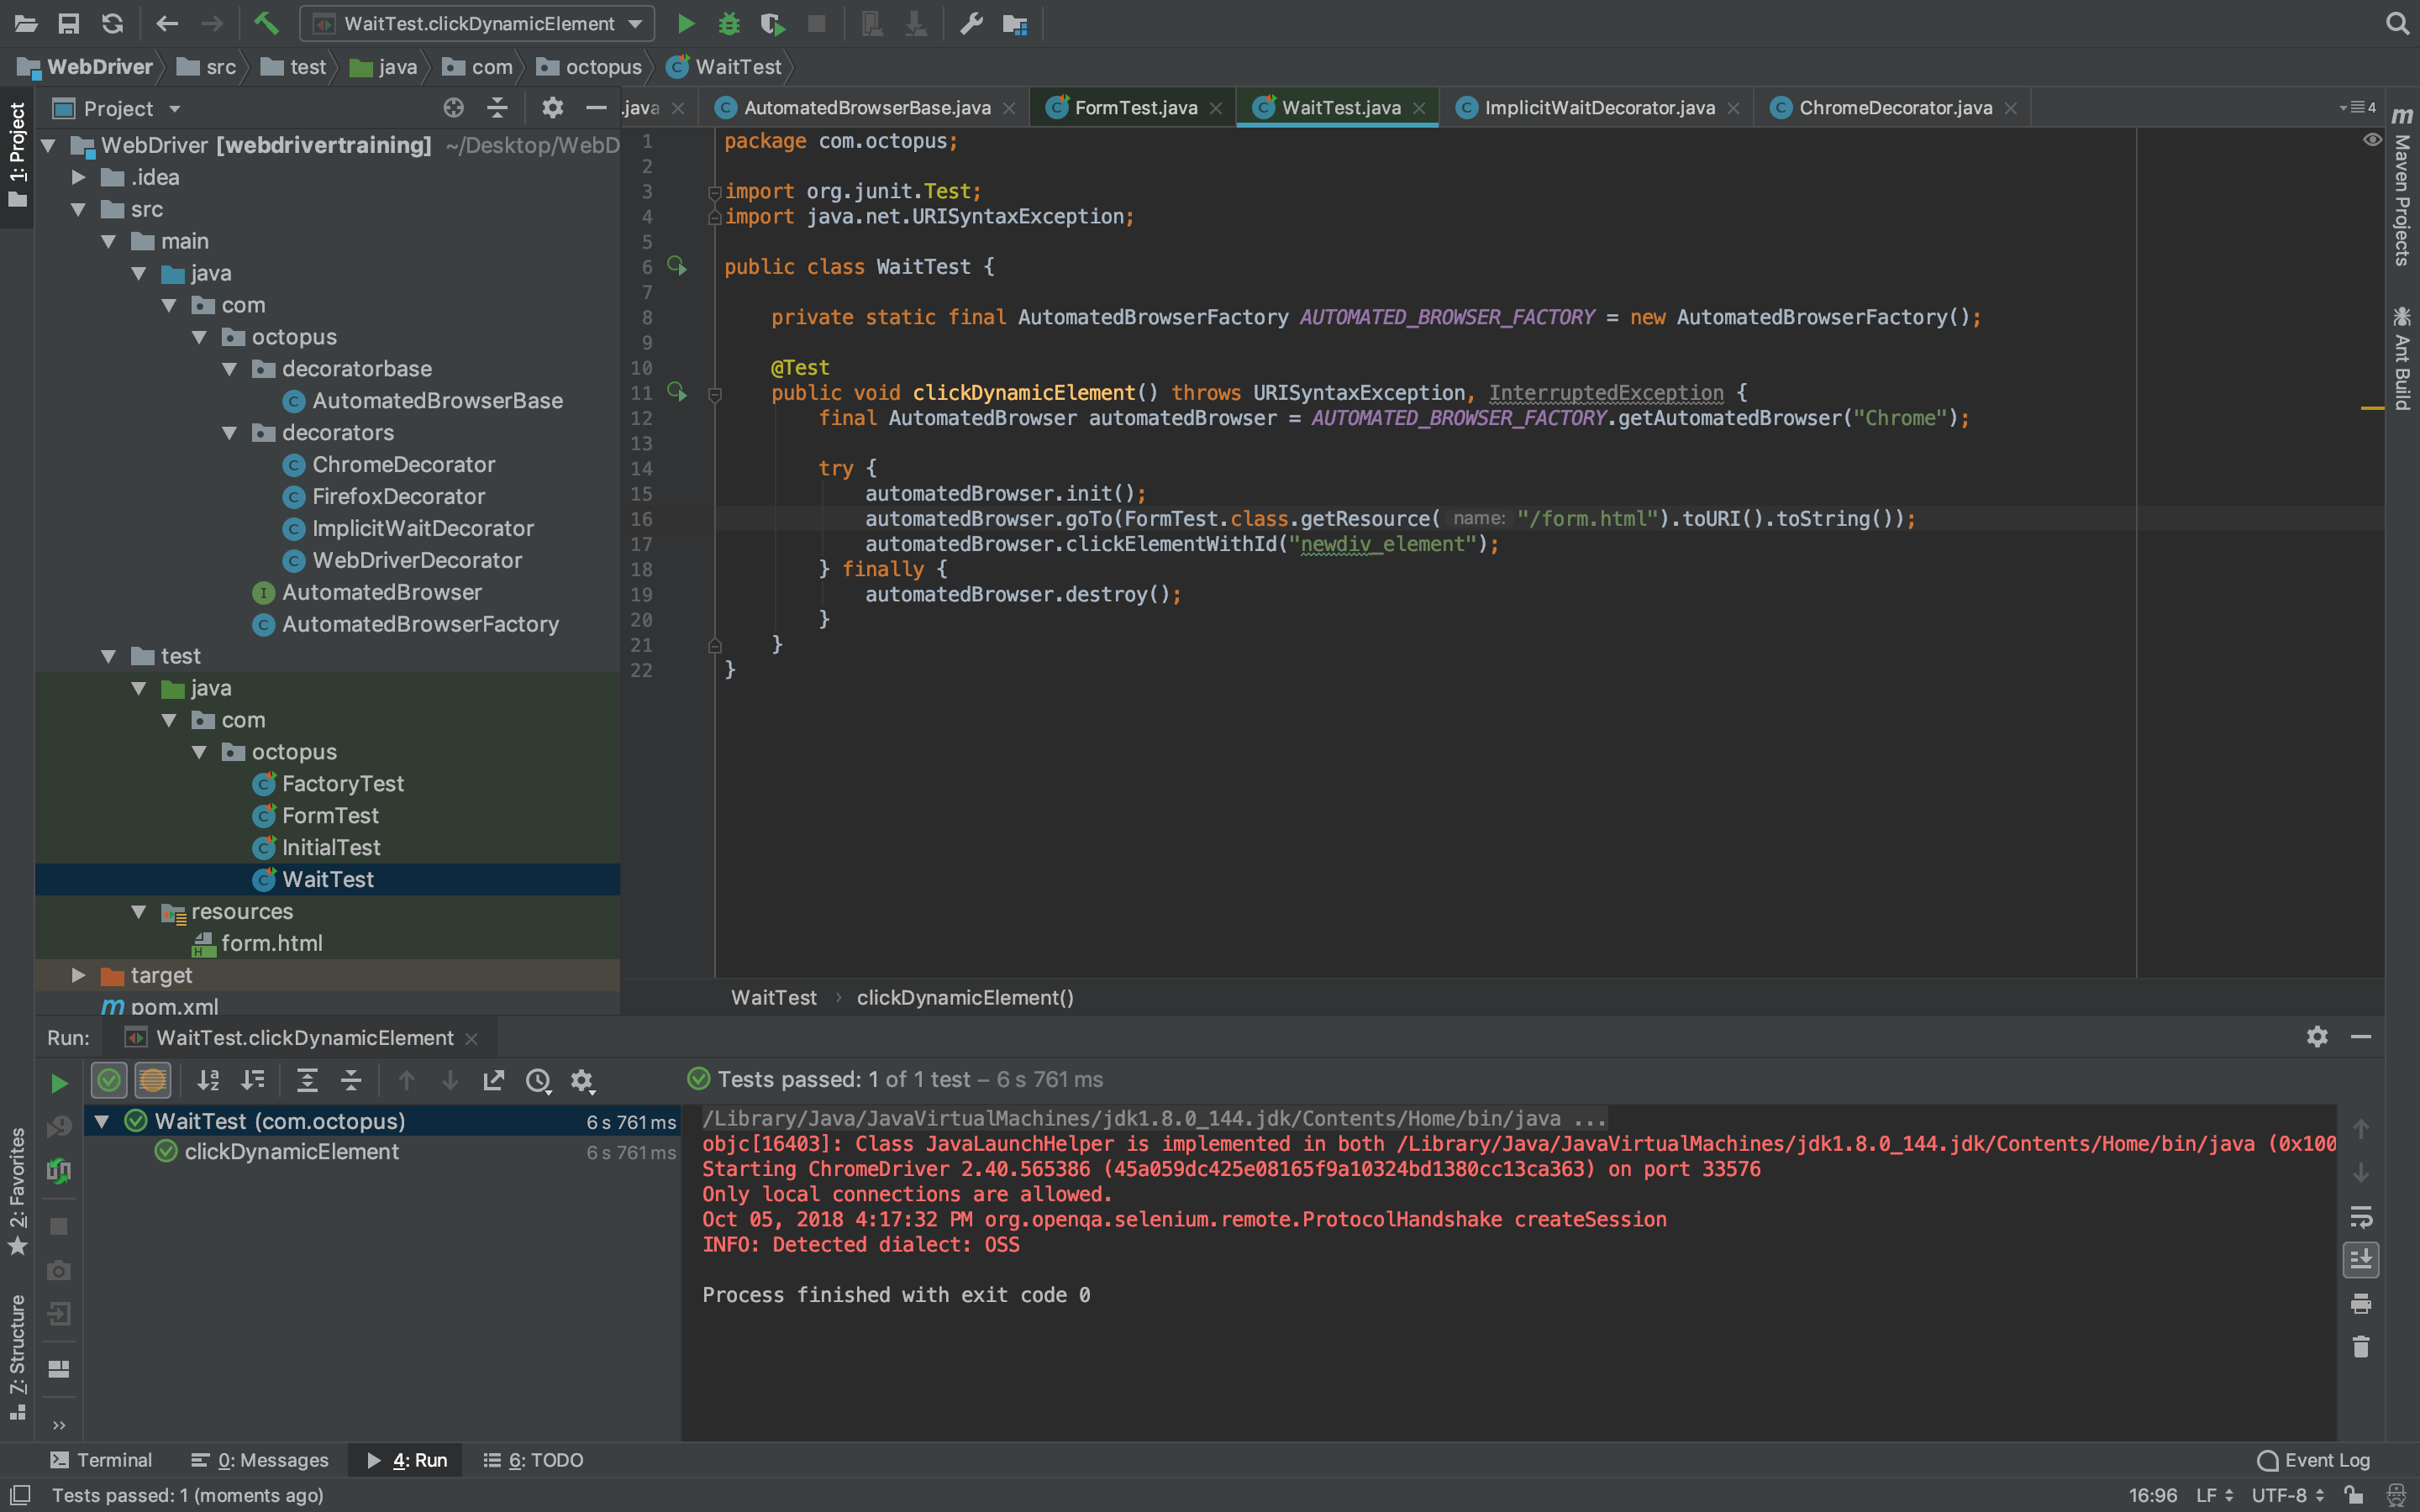Image resolution: width=2420 pixels, height=1512 pixels.
Task: Open the WaitTest.clickDynamicElement run configuration dropdown
Action: (477, 23)
